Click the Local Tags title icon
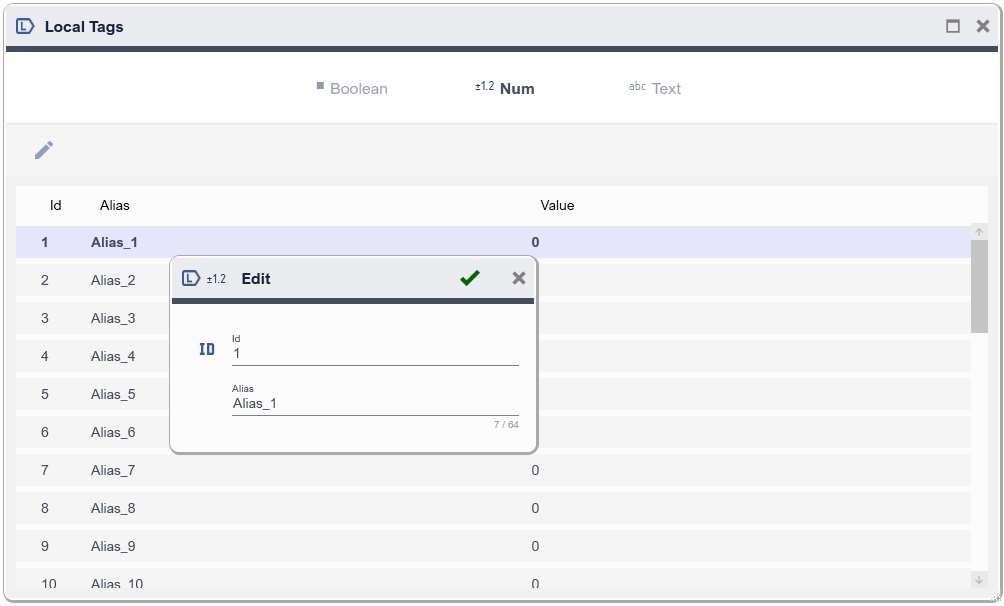This screenshot has width=1004, height=606. 26,27
